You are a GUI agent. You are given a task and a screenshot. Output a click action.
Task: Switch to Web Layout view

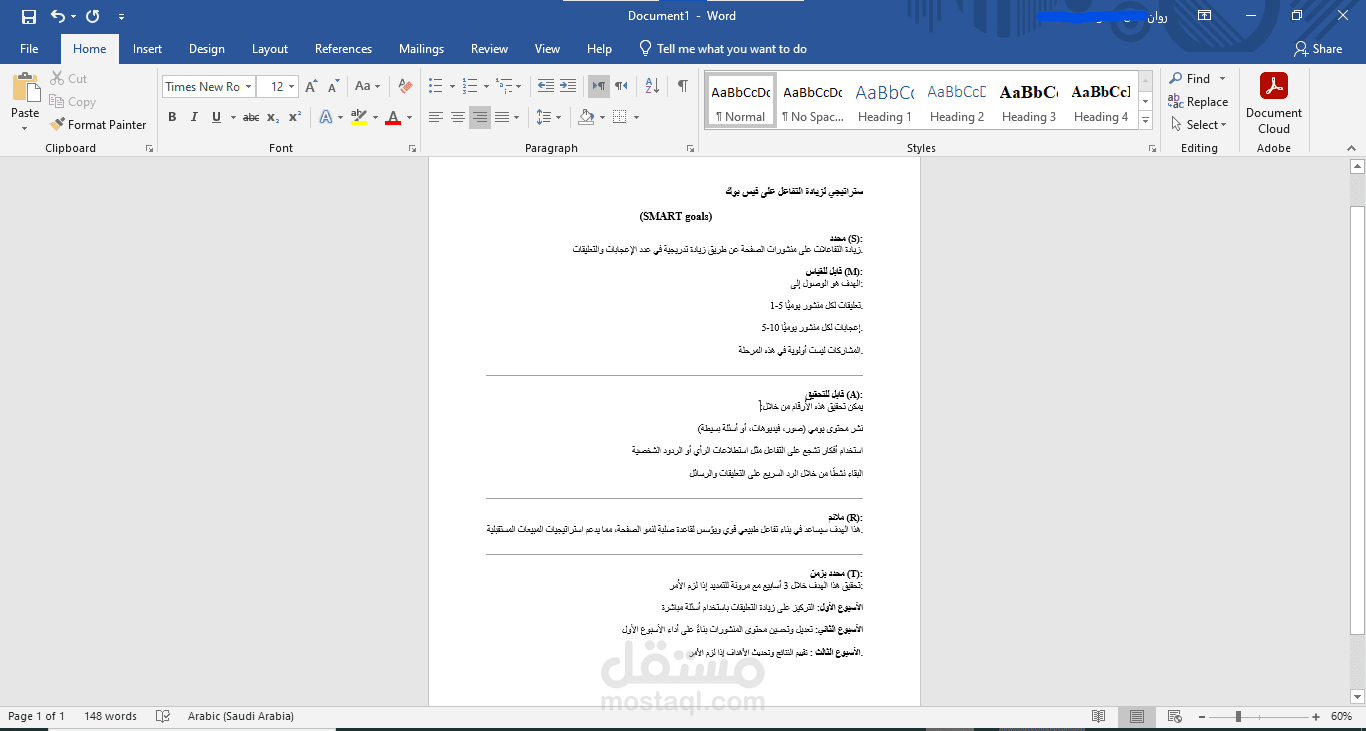1174,716
